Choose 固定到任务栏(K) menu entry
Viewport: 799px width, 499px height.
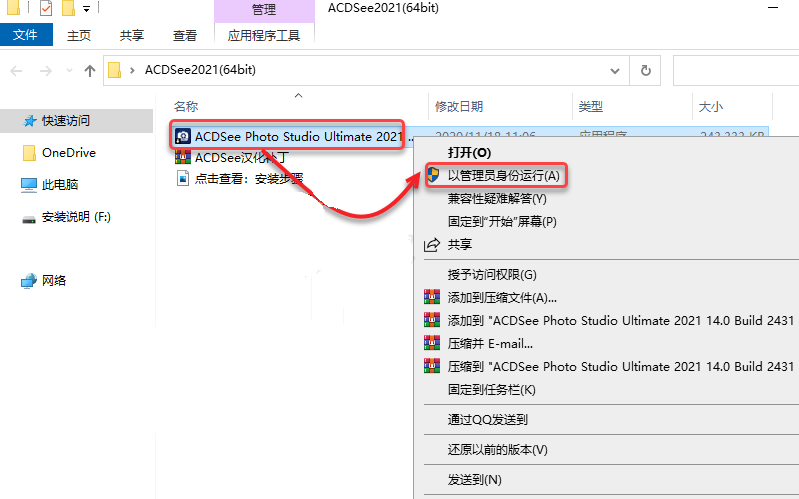click(x=491, y=389)
